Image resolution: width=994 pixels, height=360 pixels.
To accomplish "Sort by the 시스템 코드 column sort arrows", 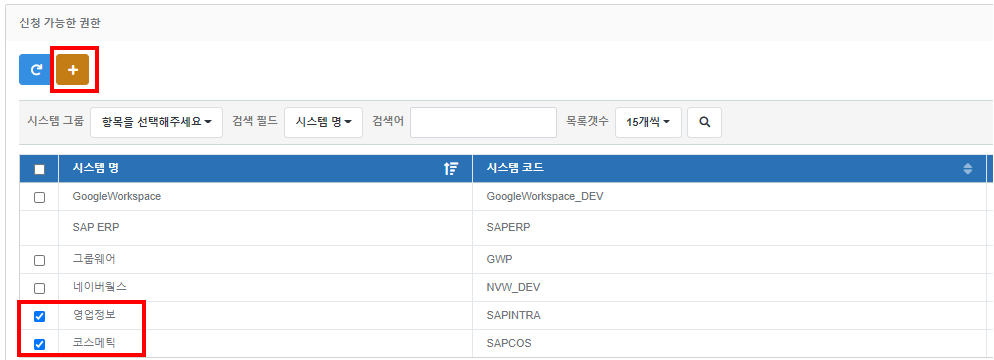I will [967, 169].
